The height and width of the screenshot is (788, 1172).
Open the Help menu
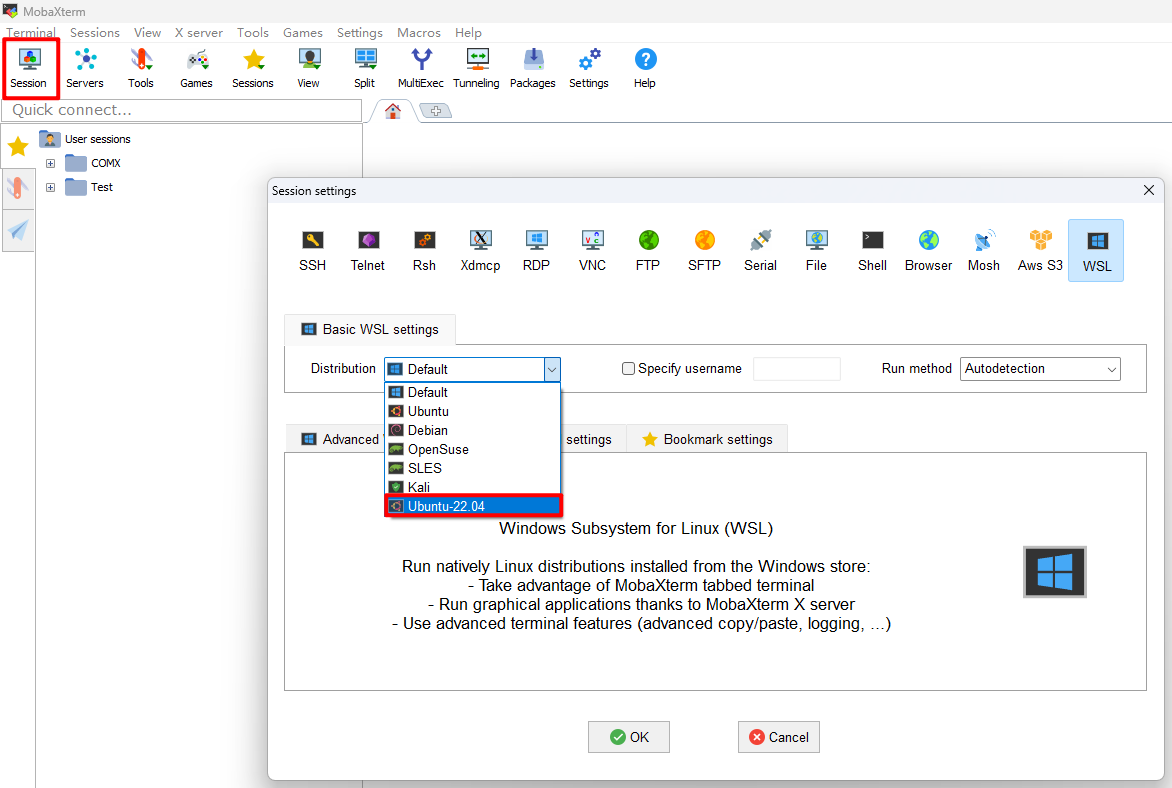468,32
